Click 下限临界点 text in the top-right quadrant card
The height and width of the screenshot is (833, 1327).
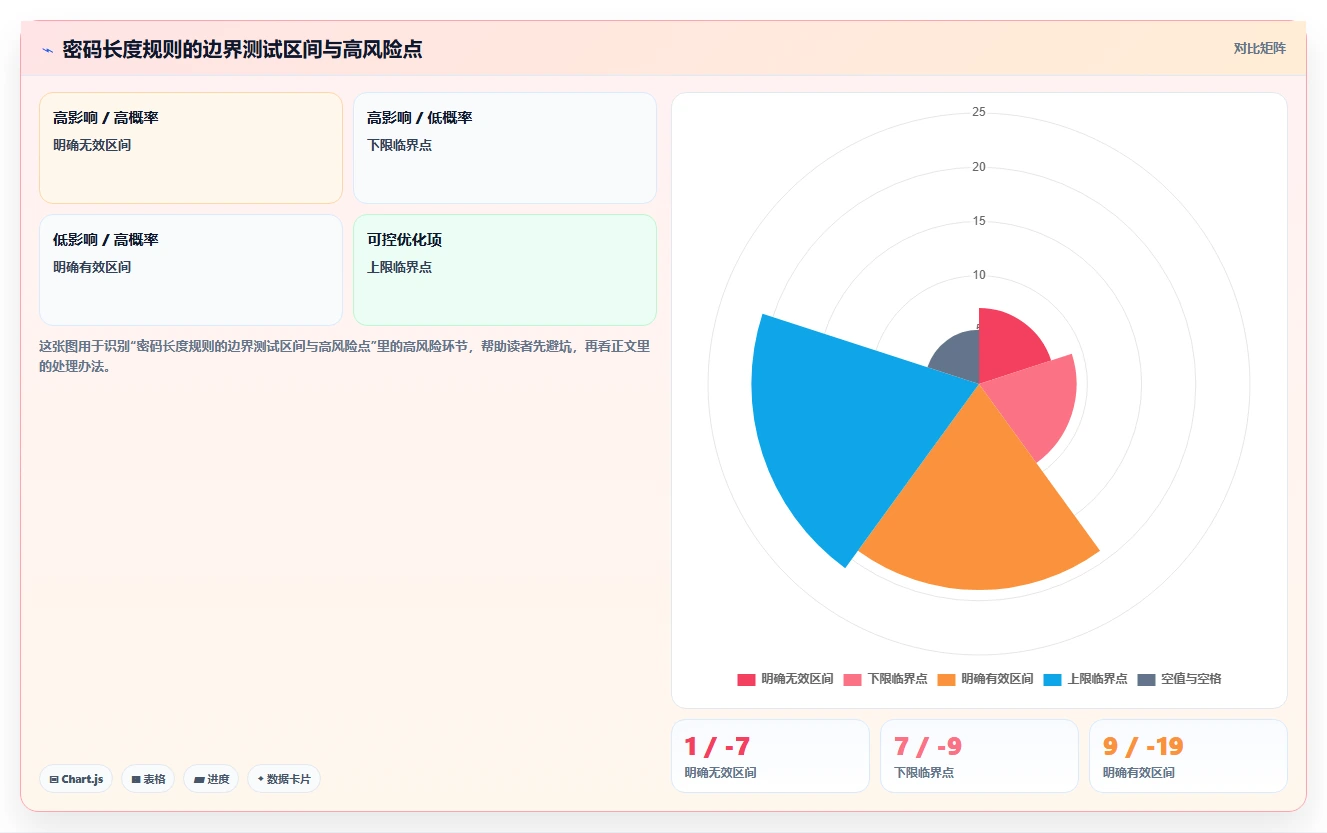[x=399, y=145]
